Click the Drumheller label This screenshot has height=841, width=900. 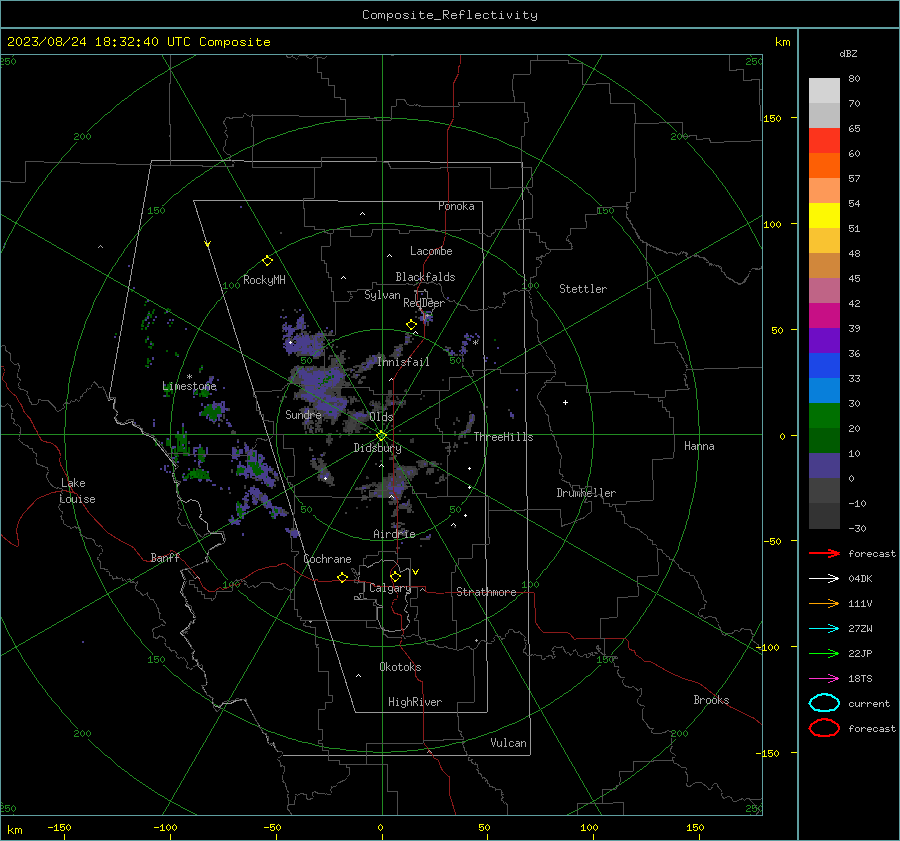(586, 493)
